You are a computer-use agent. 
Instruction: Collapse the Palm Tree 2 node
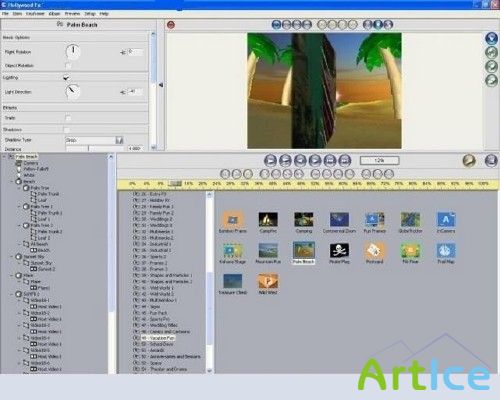pos(19,225)
